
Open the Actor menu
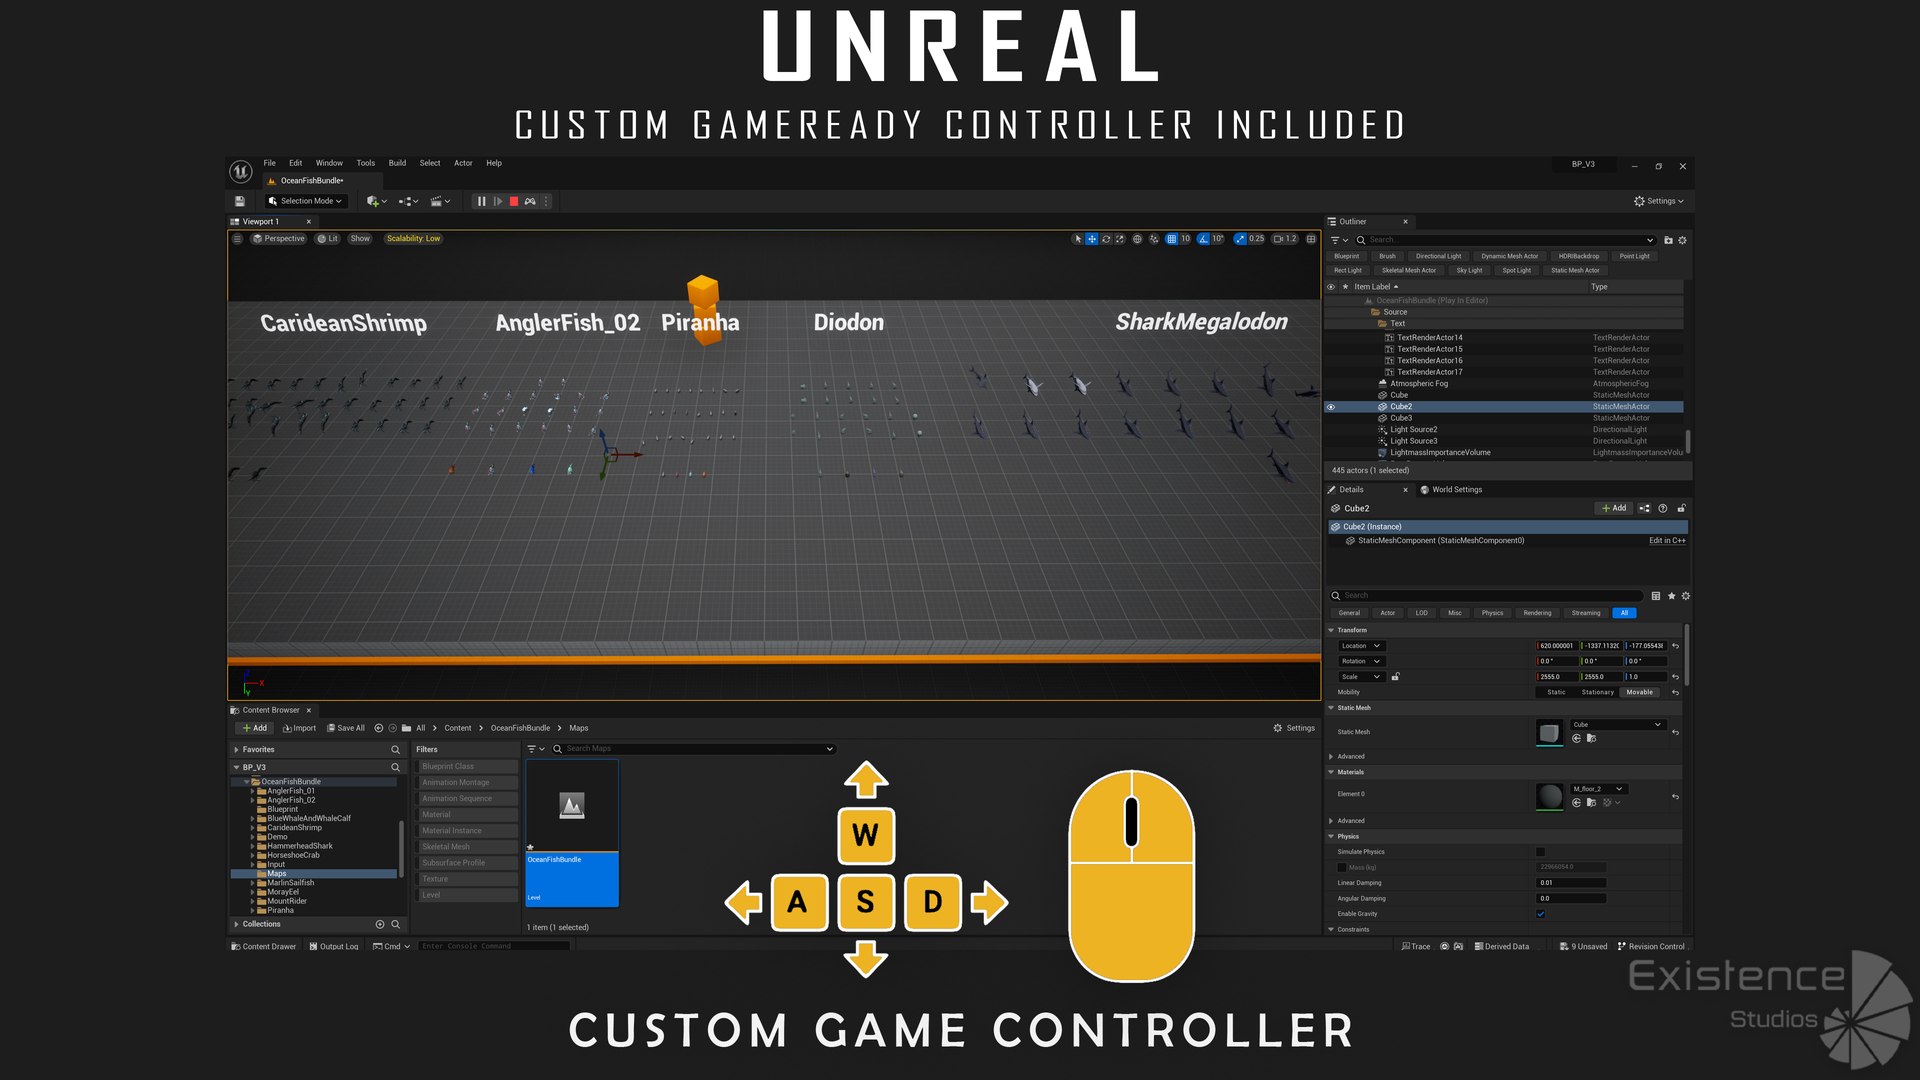[x=463, y=163]
